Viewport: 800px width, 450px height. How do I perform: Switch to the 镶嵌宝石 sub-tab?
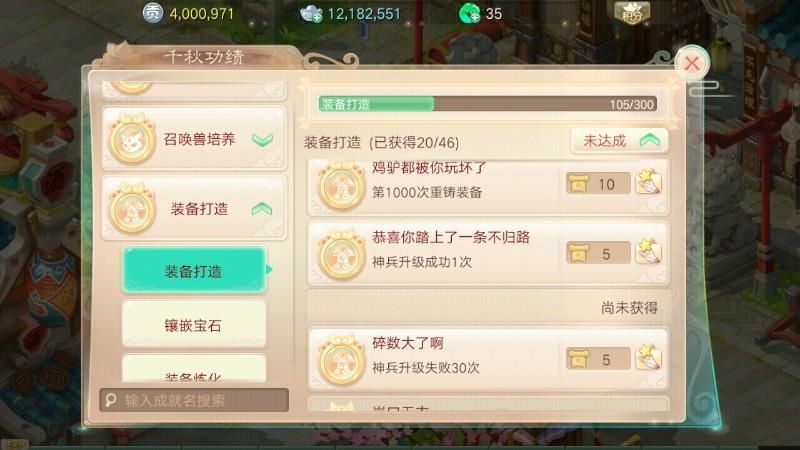(x=194, y=325)
